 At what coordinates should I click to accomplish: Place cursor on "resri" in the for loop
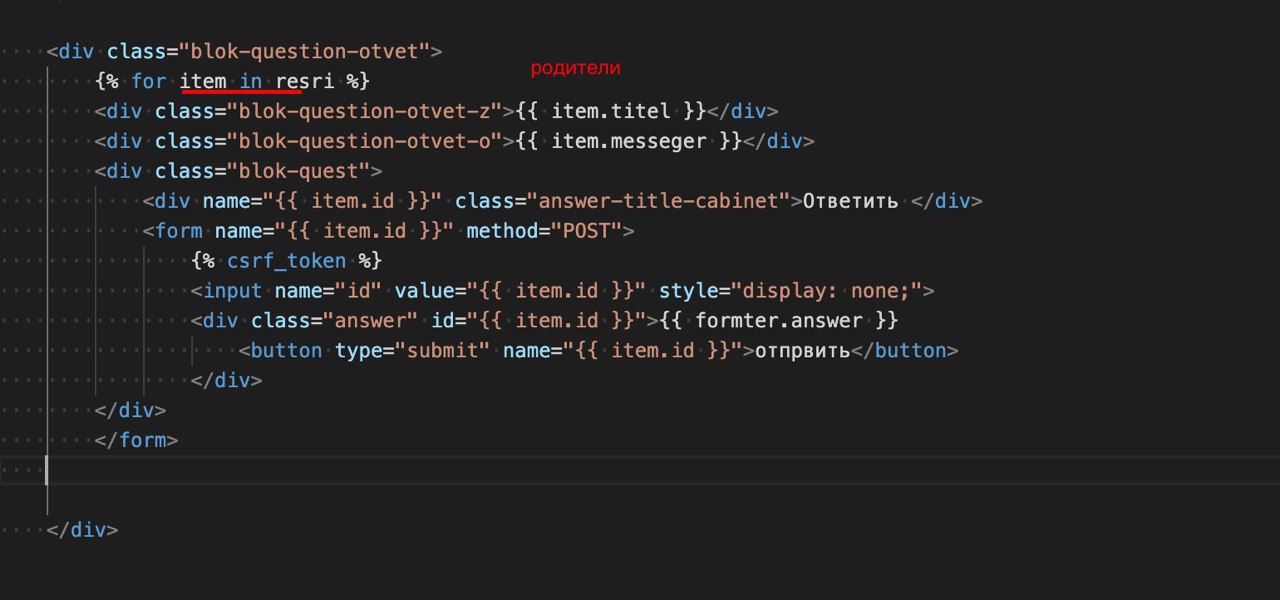[305, 81]
